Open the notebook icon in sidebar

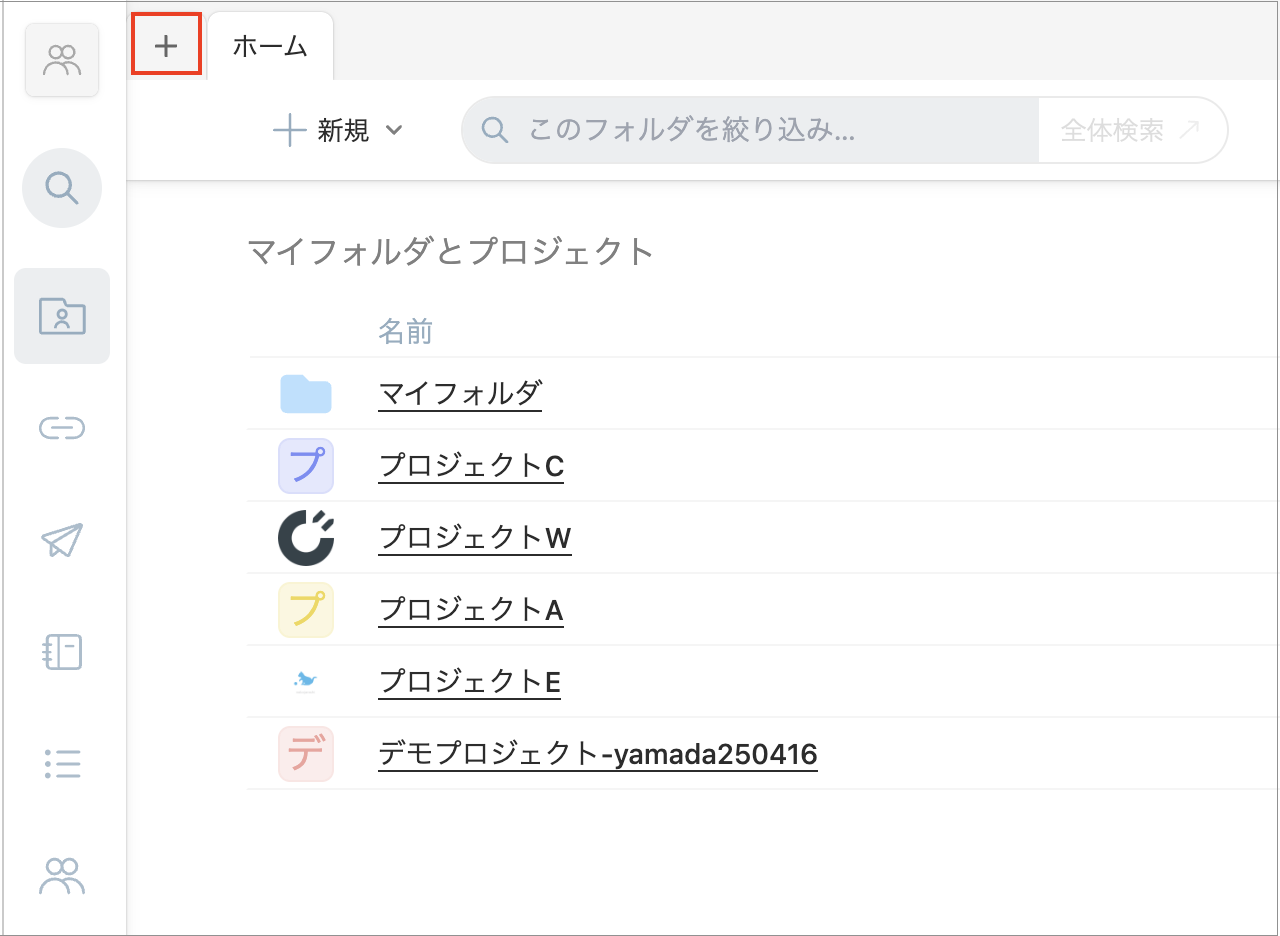point(62,652)
